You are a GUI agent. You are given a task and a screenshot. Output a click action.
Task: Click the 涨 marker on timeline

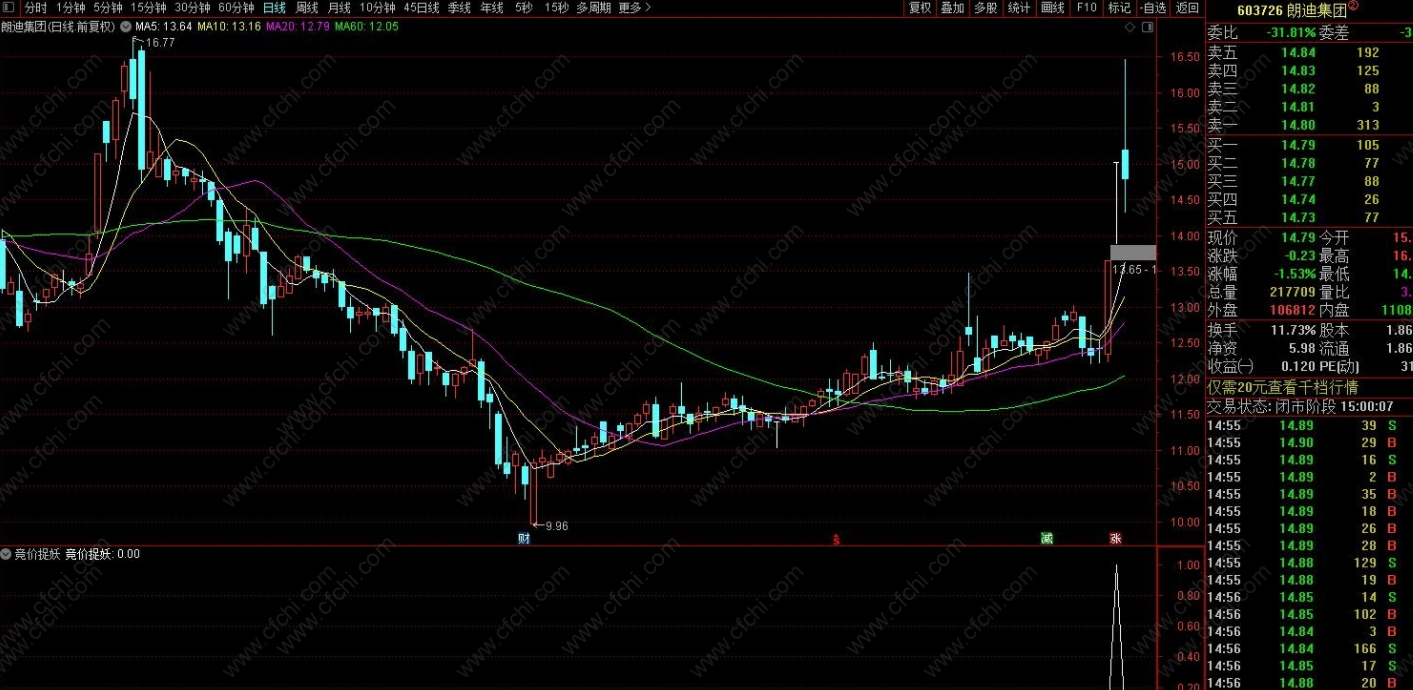(x=1115, y=538)
